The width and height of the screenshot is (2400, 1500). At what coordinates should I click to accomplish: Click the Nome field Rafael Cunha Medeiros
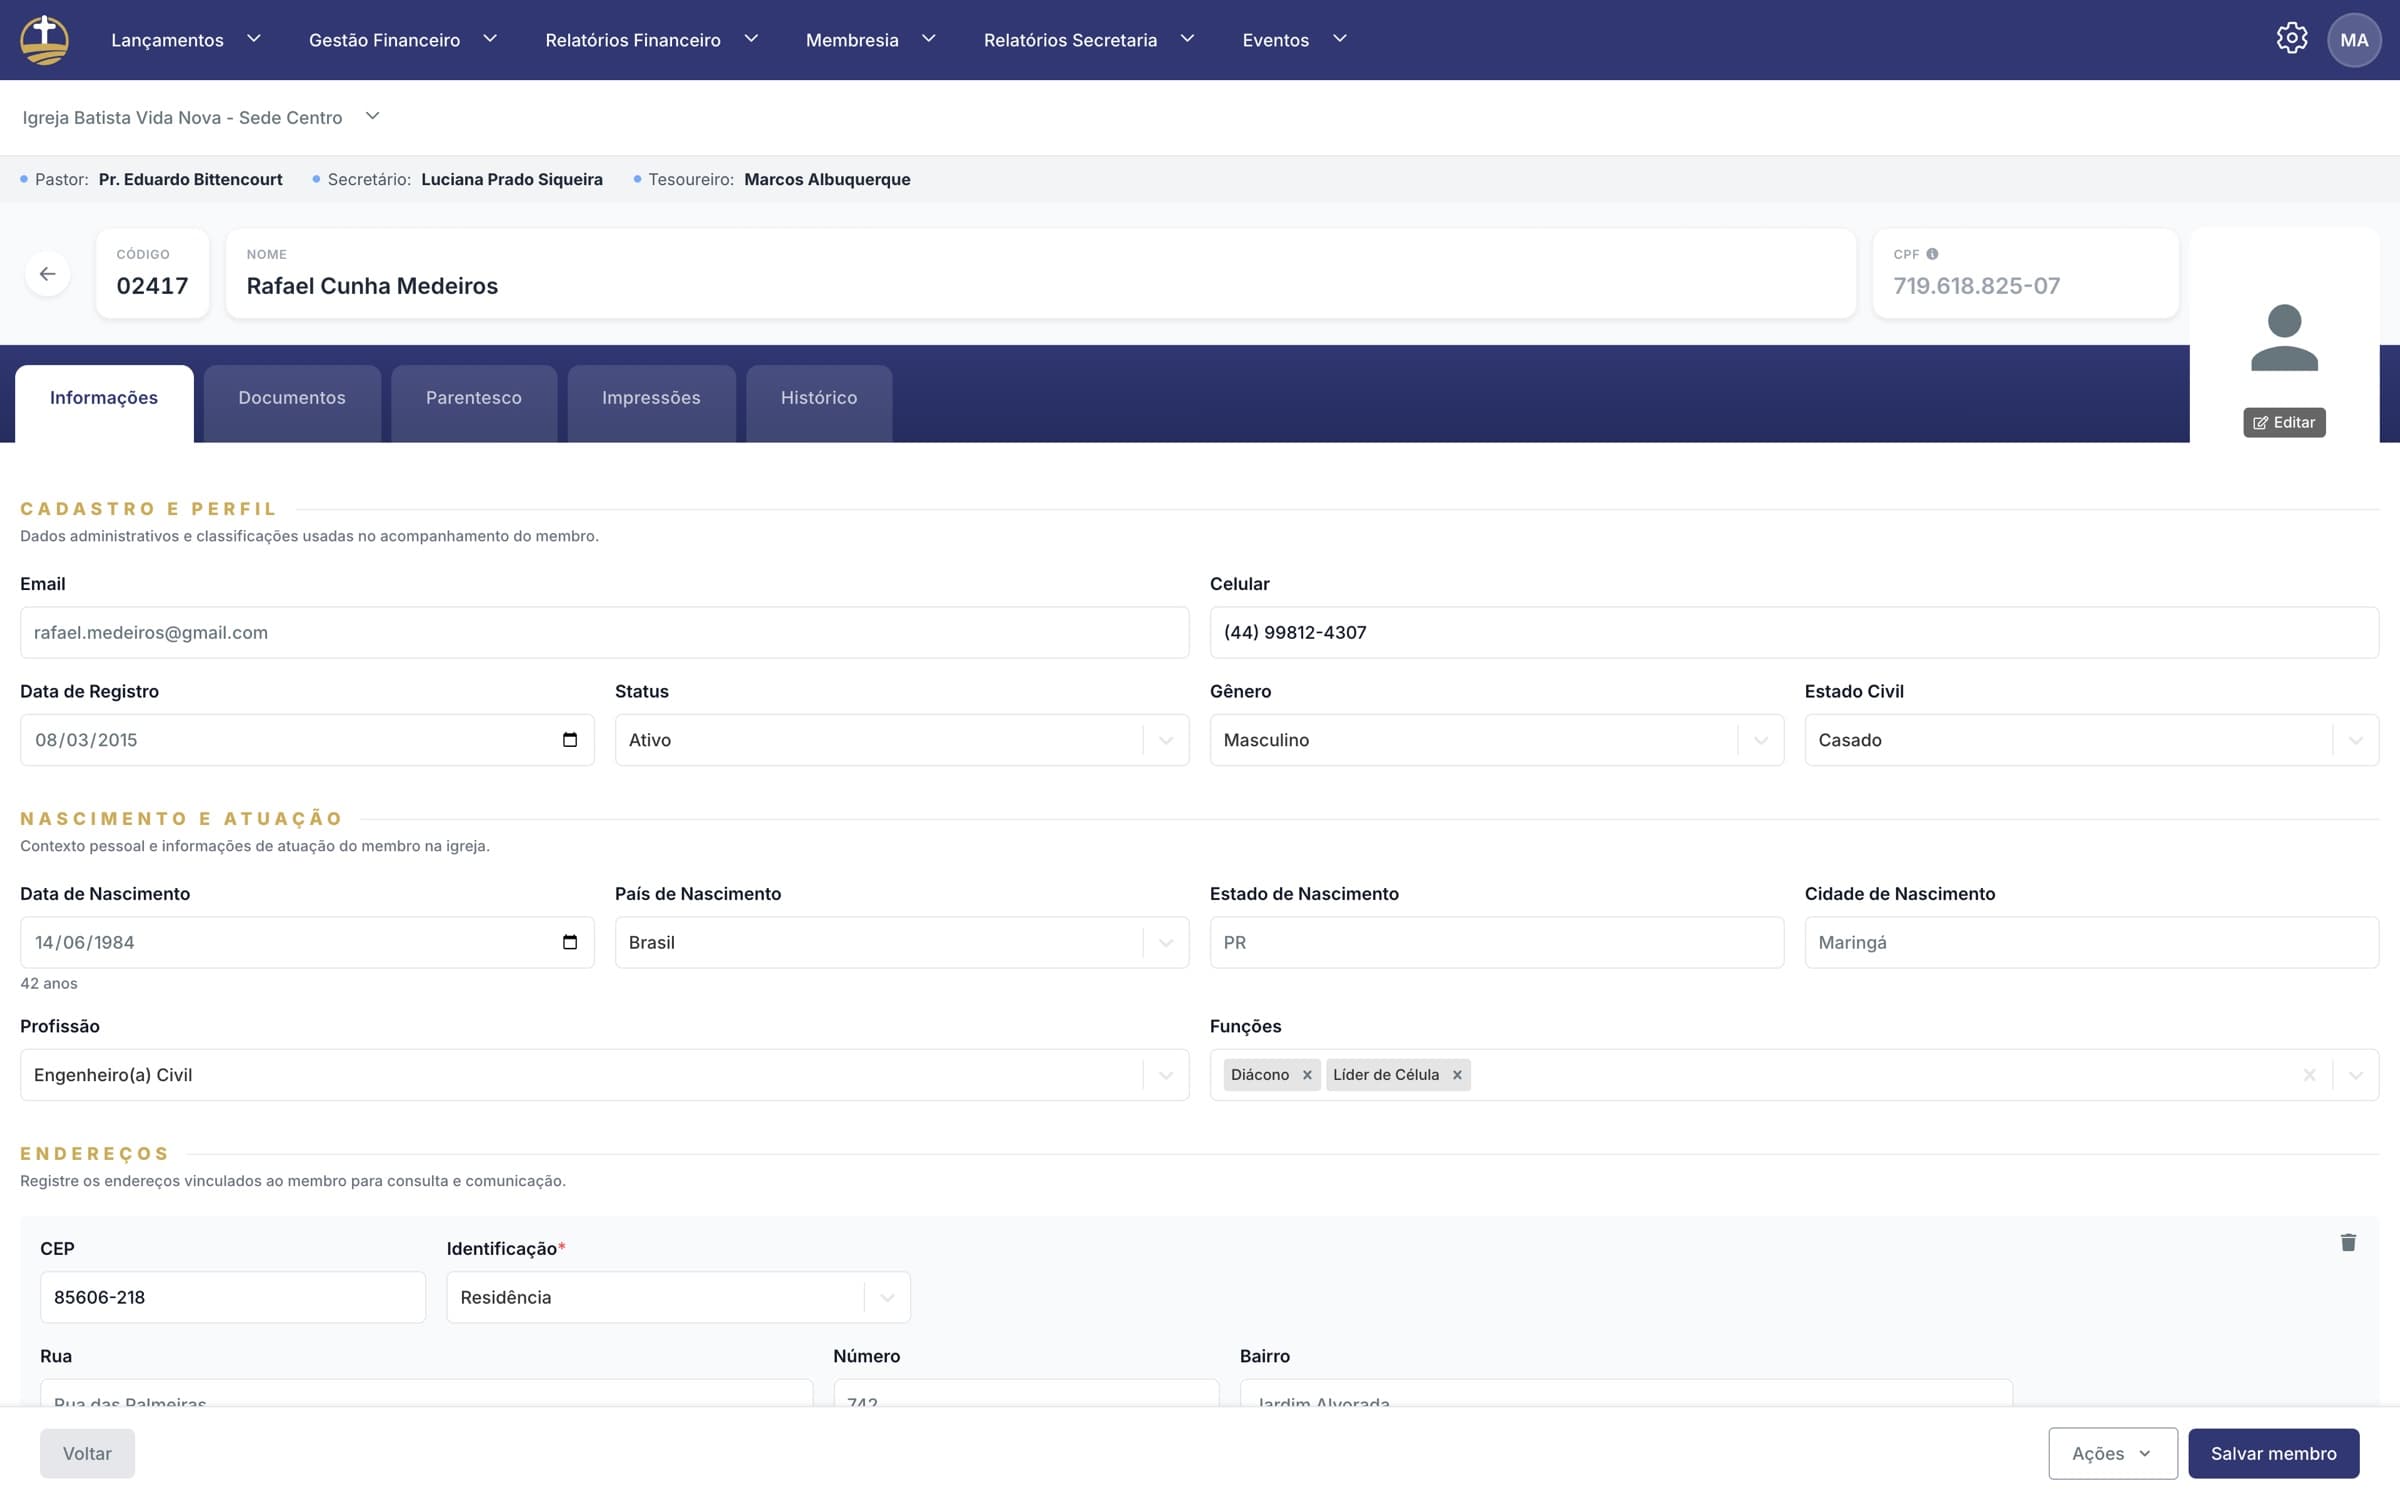(x=1040, y=273)
